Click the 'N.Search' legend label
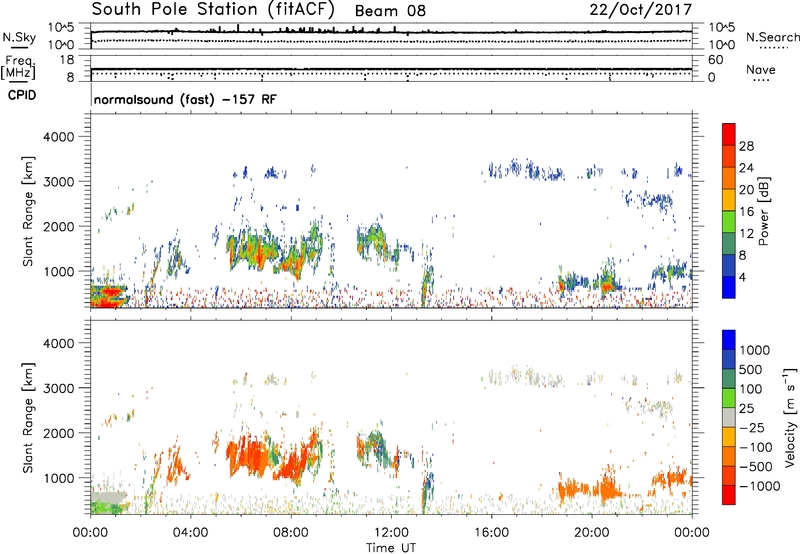The height and width of the screenshot is (554, 800). (773, 37)
